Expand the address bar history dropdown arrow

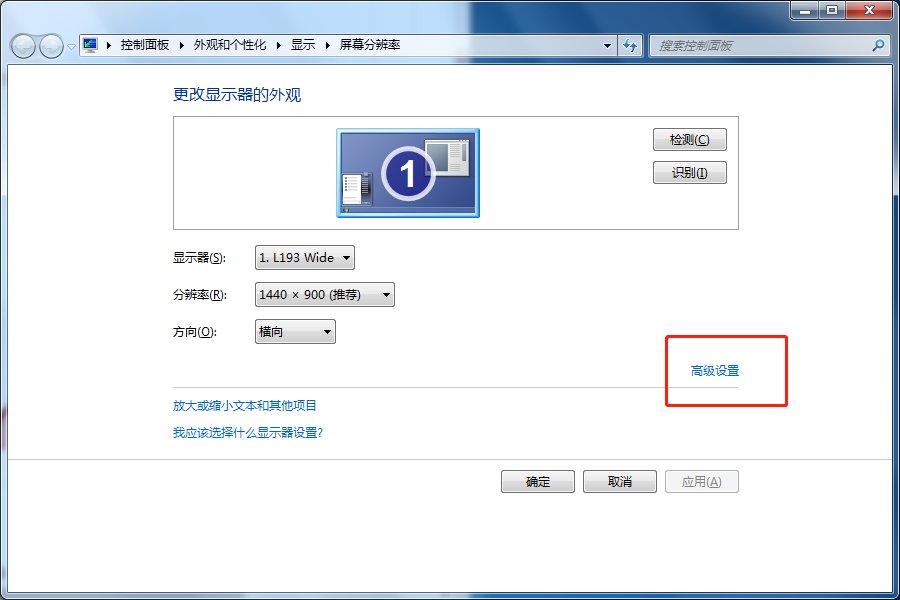606,46
